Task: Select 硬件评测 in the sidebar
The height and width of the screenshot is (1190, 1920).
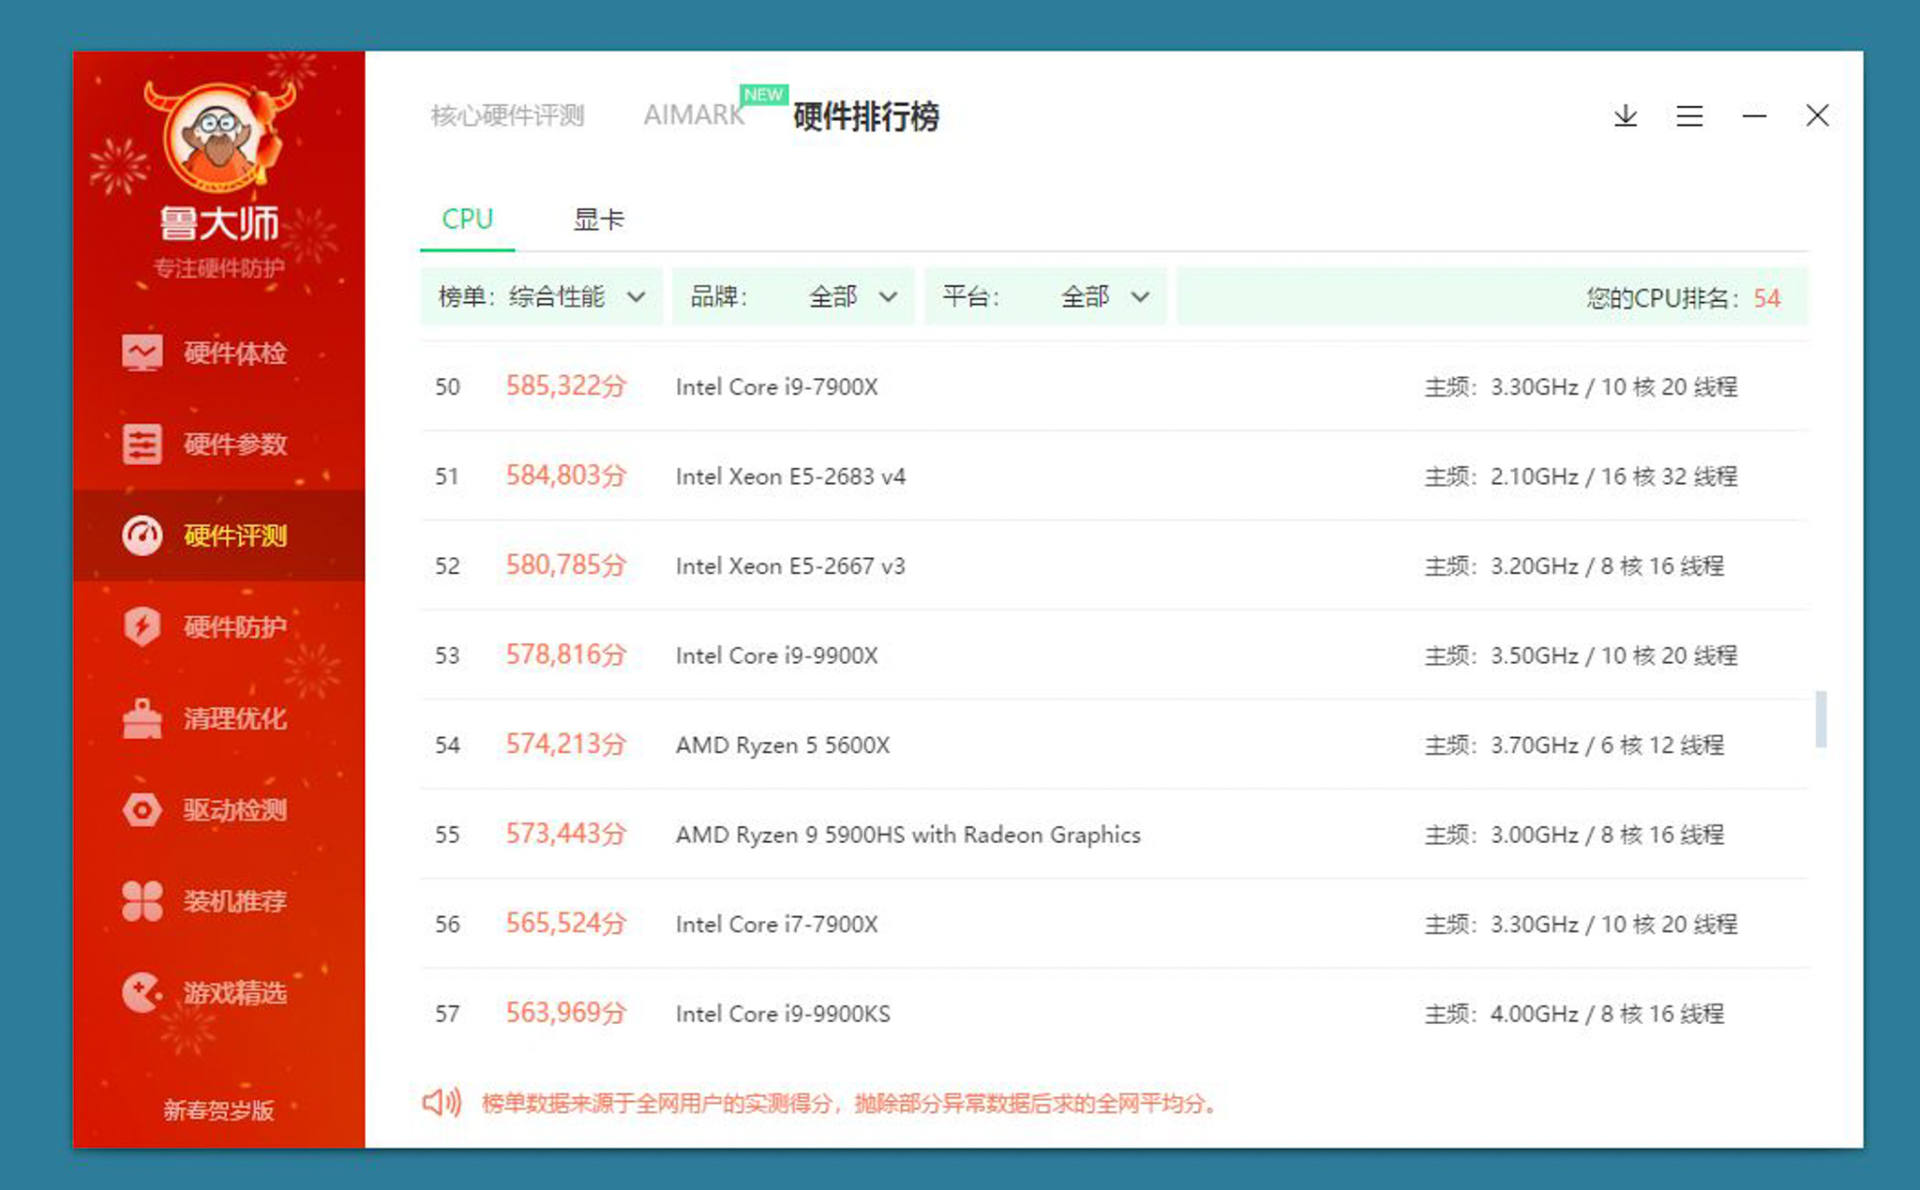Action: [219, 535]
